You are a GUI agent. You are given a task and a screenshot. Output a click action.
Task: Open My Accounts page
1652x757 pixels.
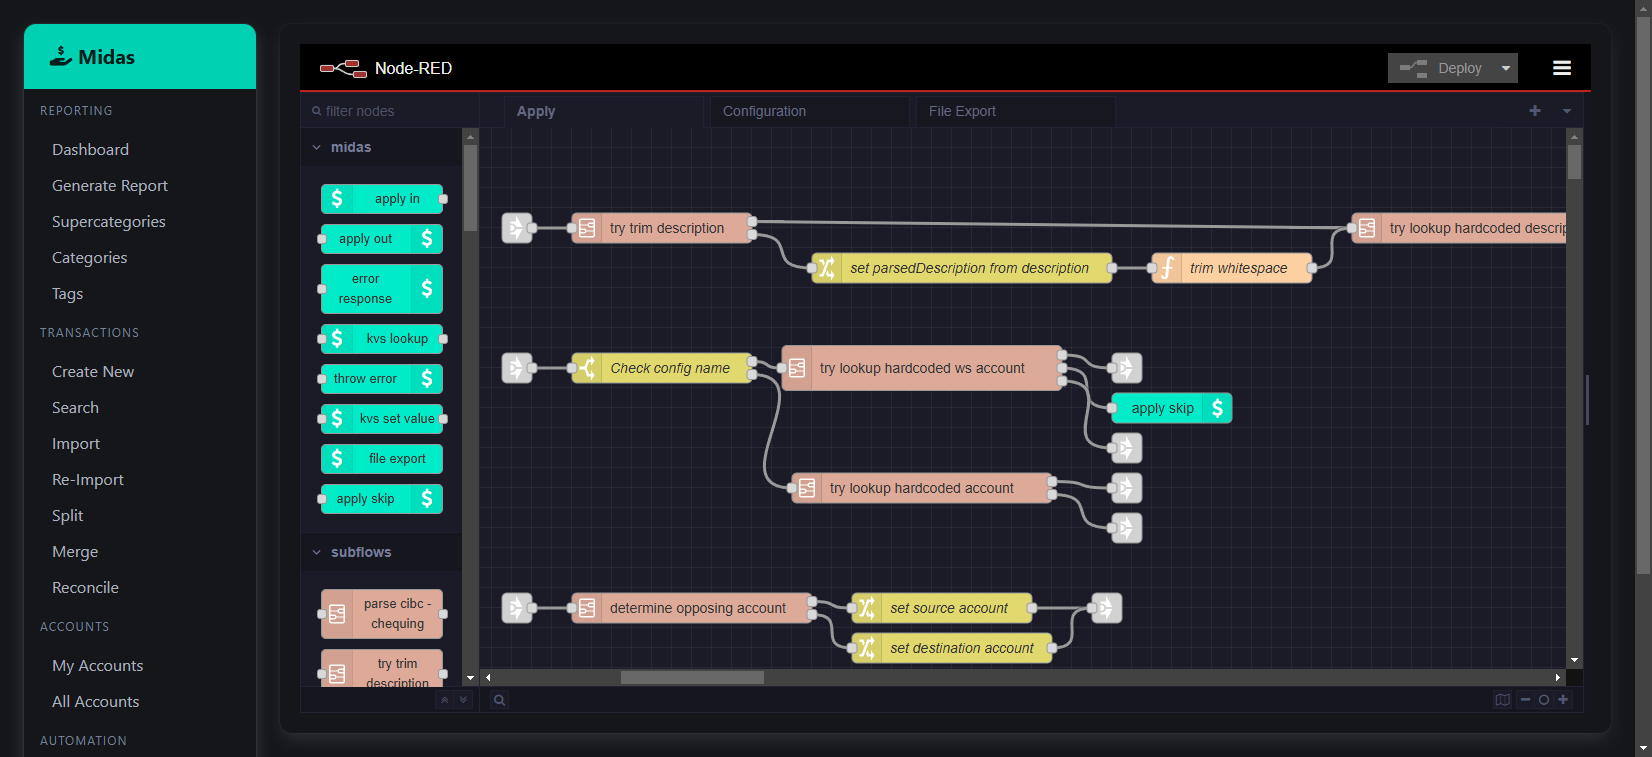coord(98,665)
